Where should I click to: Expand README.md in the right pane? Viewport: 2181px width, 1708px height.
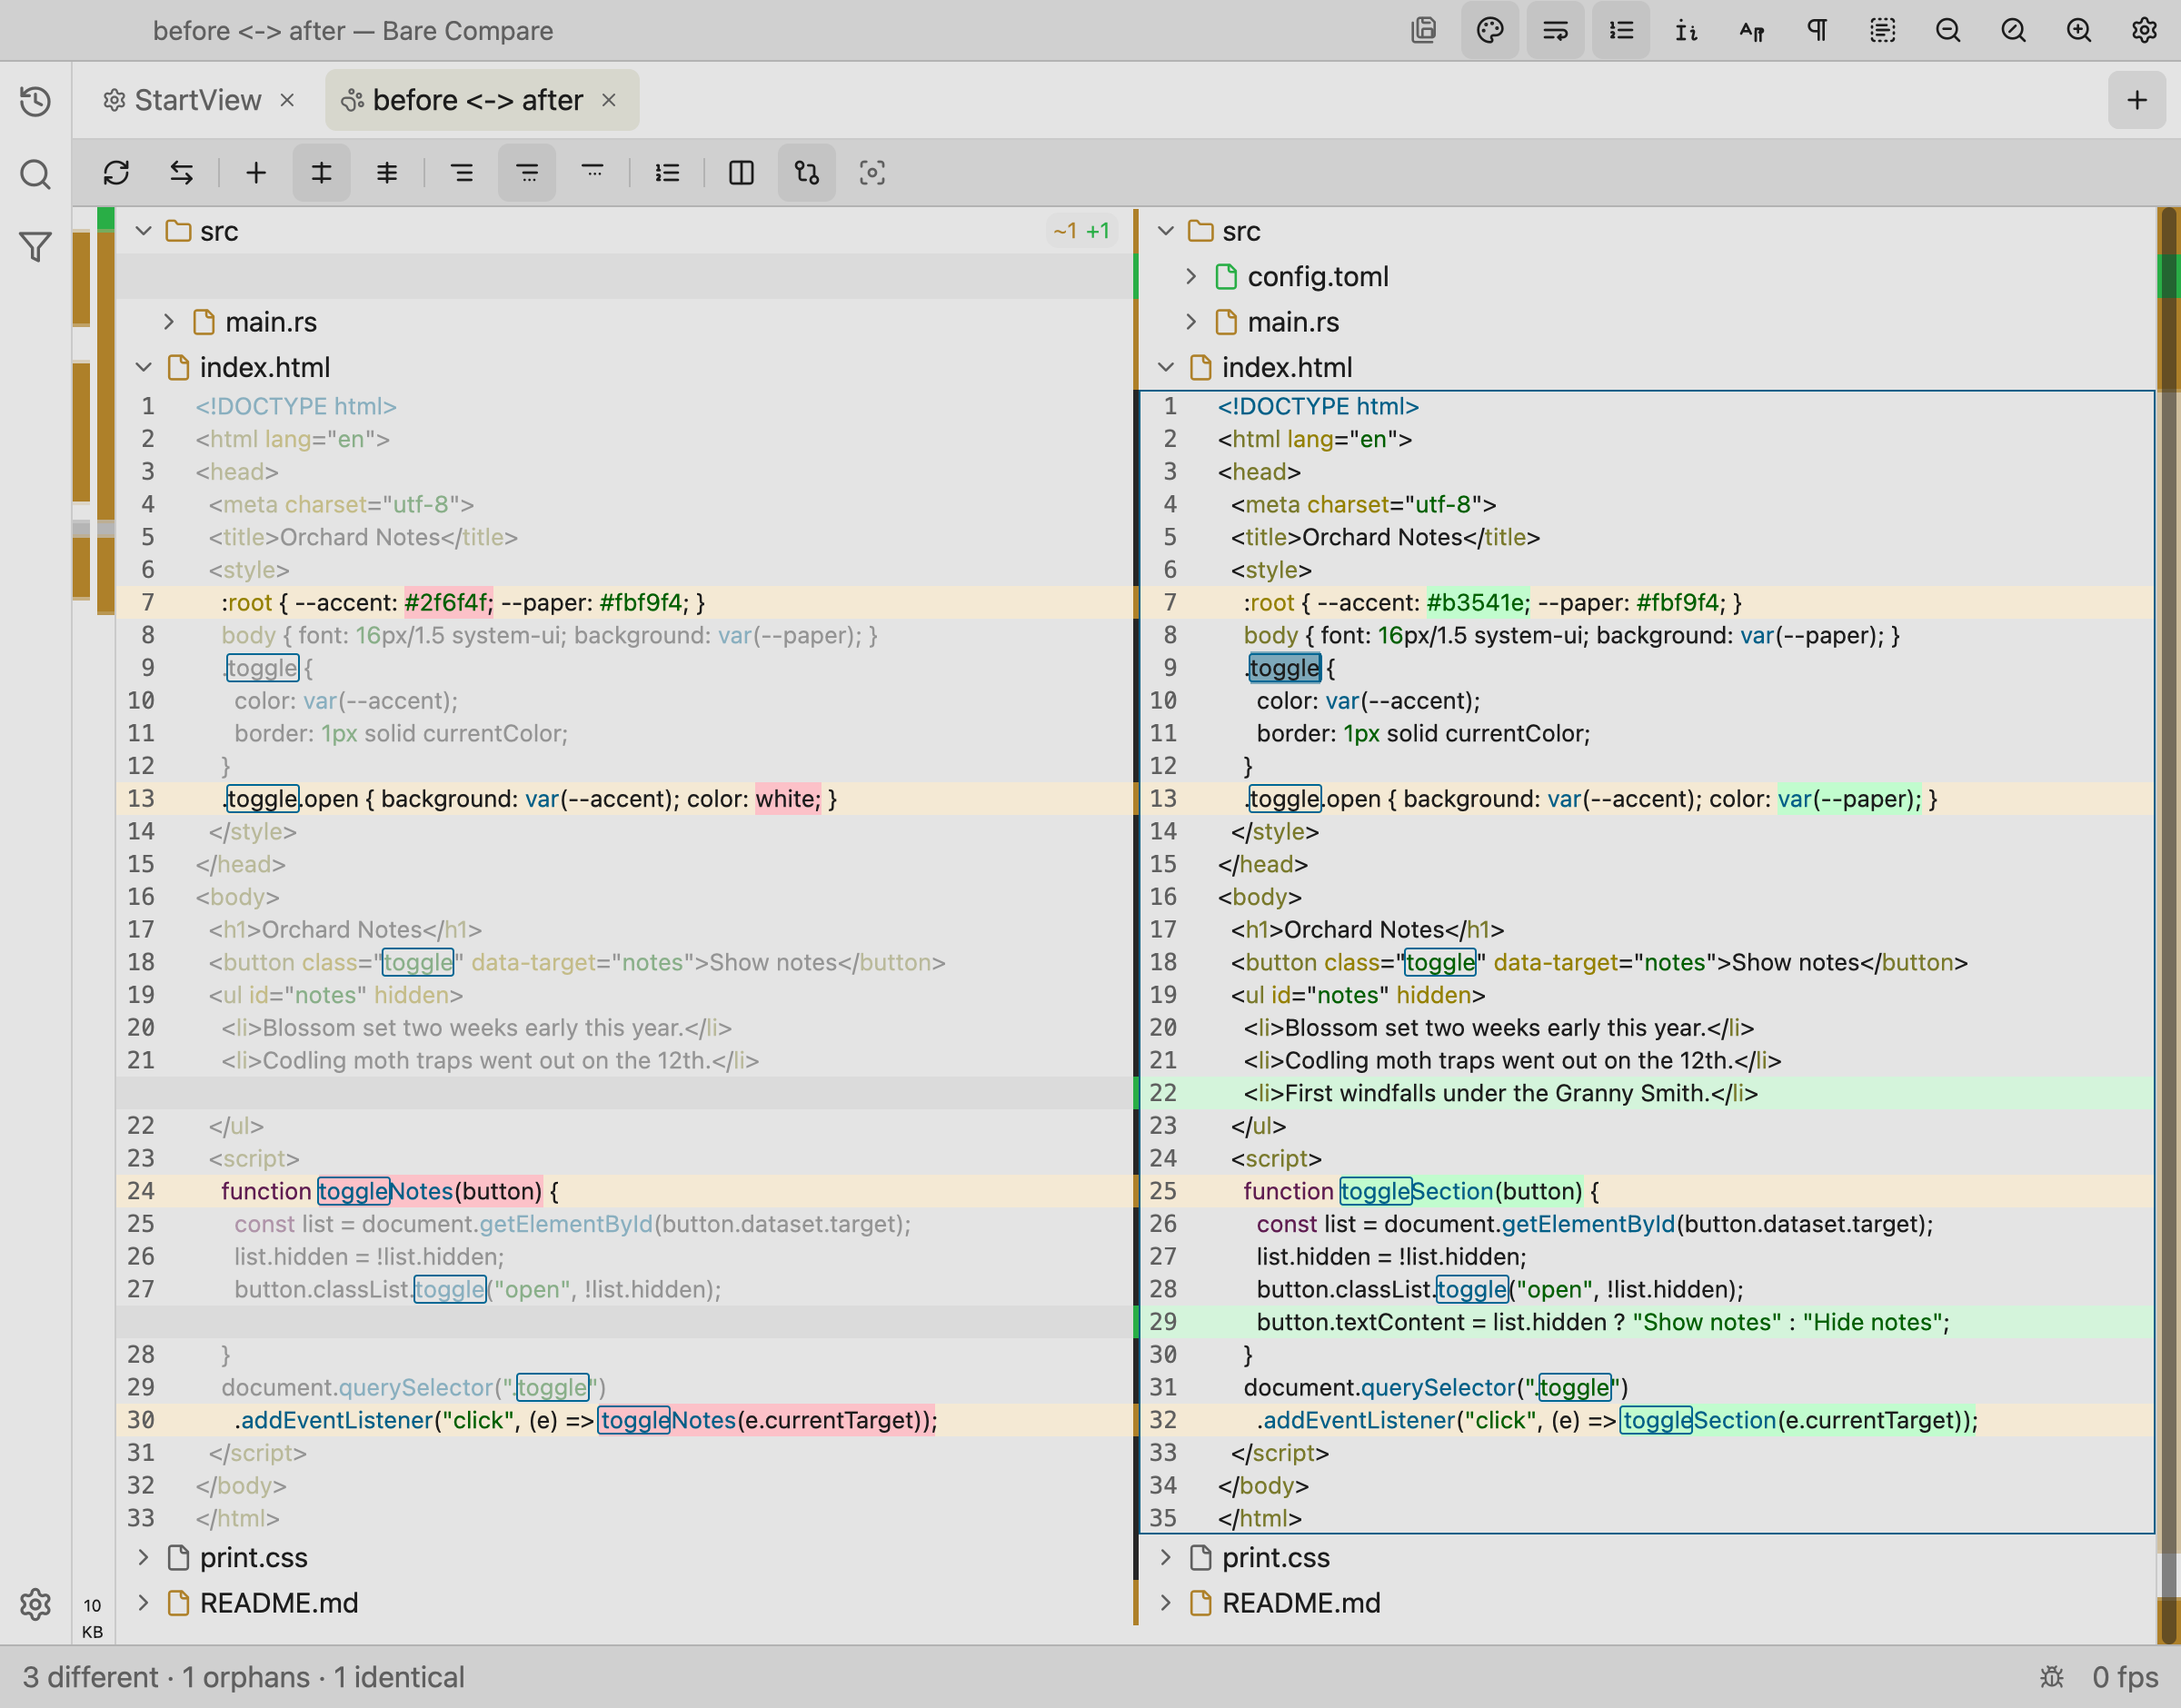[1166, 1603]
